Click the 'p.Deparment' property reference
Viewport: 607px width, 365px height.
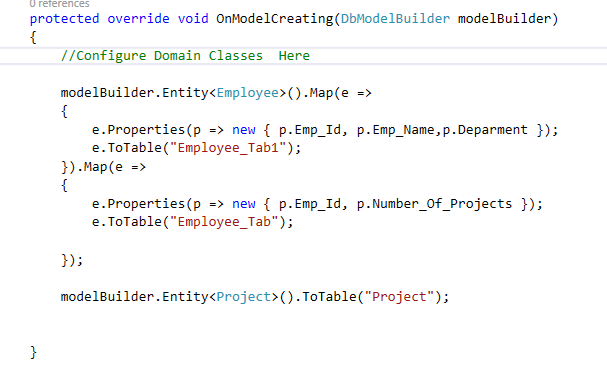pyautogui.click(x=485, y=130)
